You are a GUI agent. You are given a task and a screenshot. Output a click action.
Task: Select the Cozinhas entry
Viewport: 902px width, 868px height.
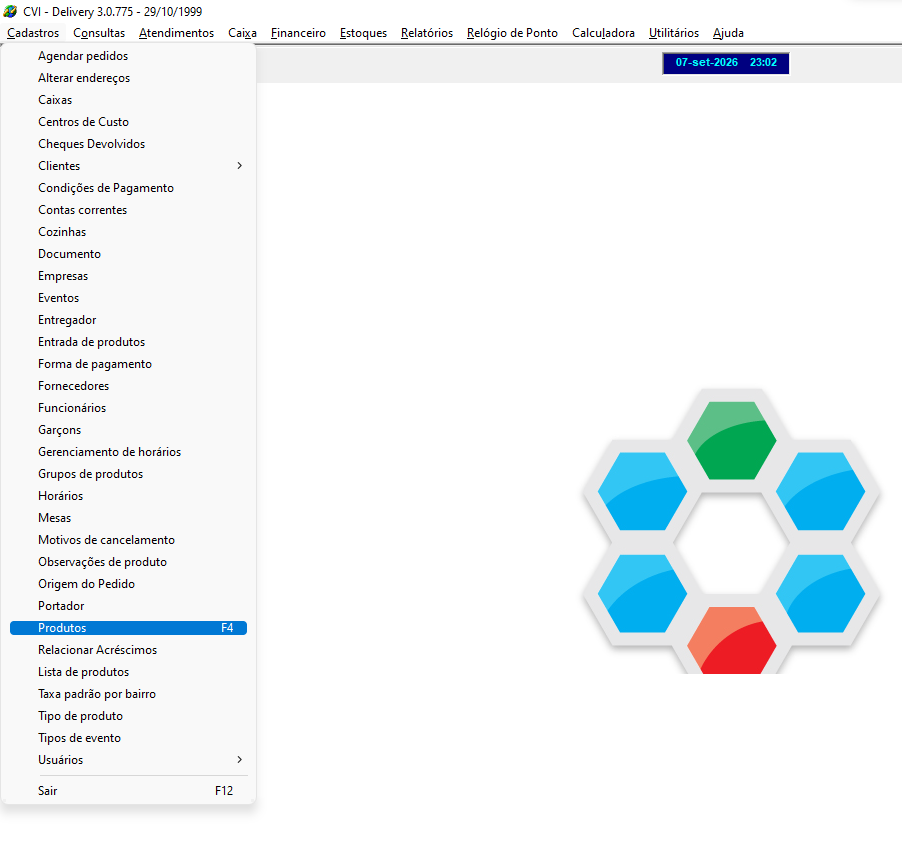[x=128, y=232]
